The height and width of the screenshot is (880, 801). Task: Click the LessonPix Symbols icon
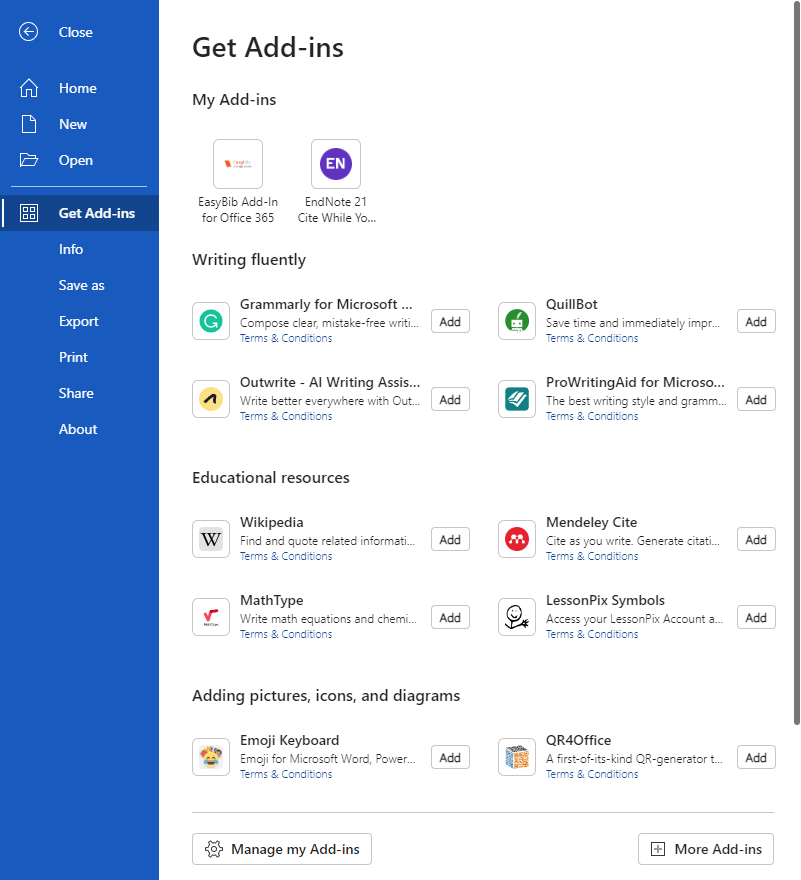click(517, 617)
